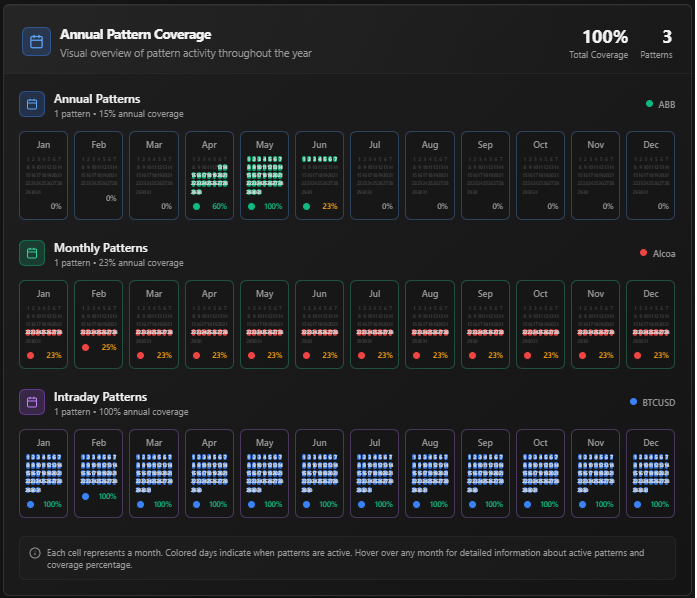Click the blue BTCUSD legend dot

(x=633, y=401)
